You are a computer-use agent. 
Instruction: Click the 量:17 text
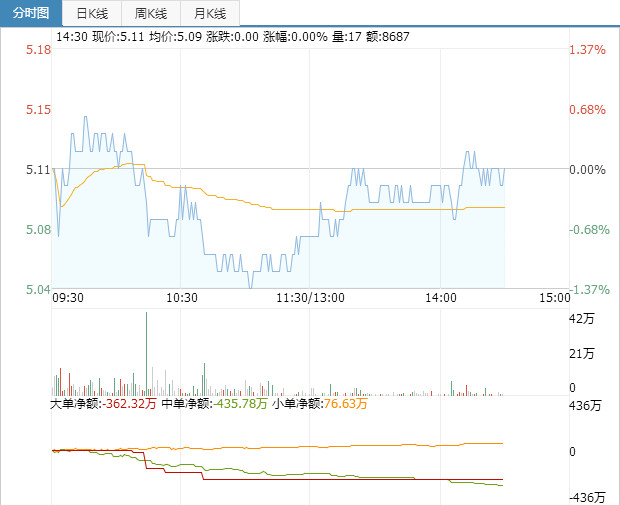(x=347, y=37)
